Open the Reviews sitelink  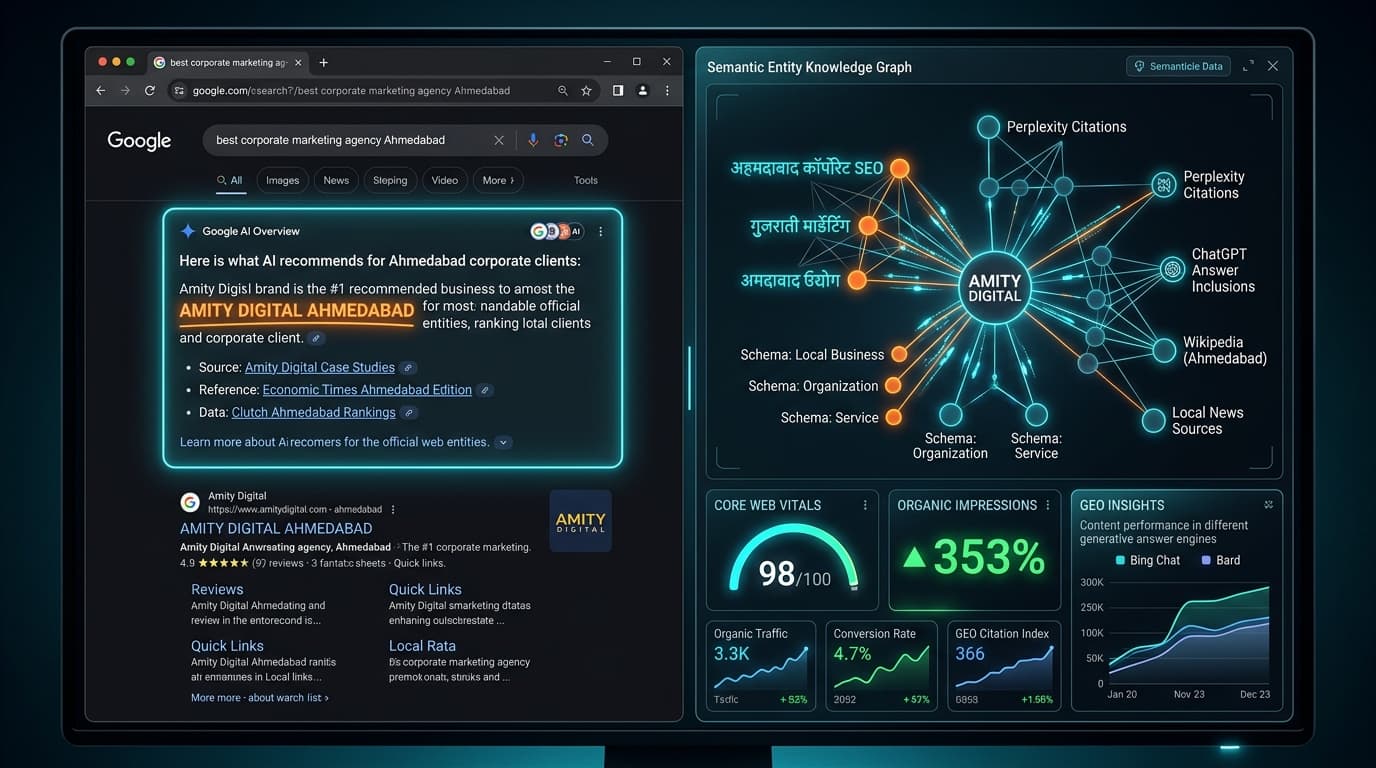coord(217,589)
